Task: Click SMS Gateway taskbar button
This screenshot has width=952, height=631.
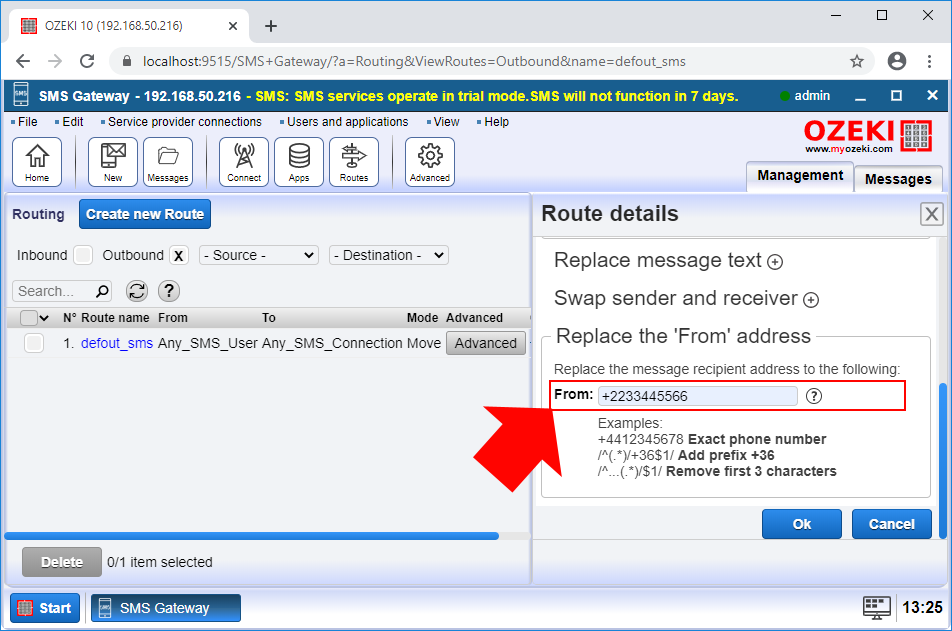Action: (166, 608)
